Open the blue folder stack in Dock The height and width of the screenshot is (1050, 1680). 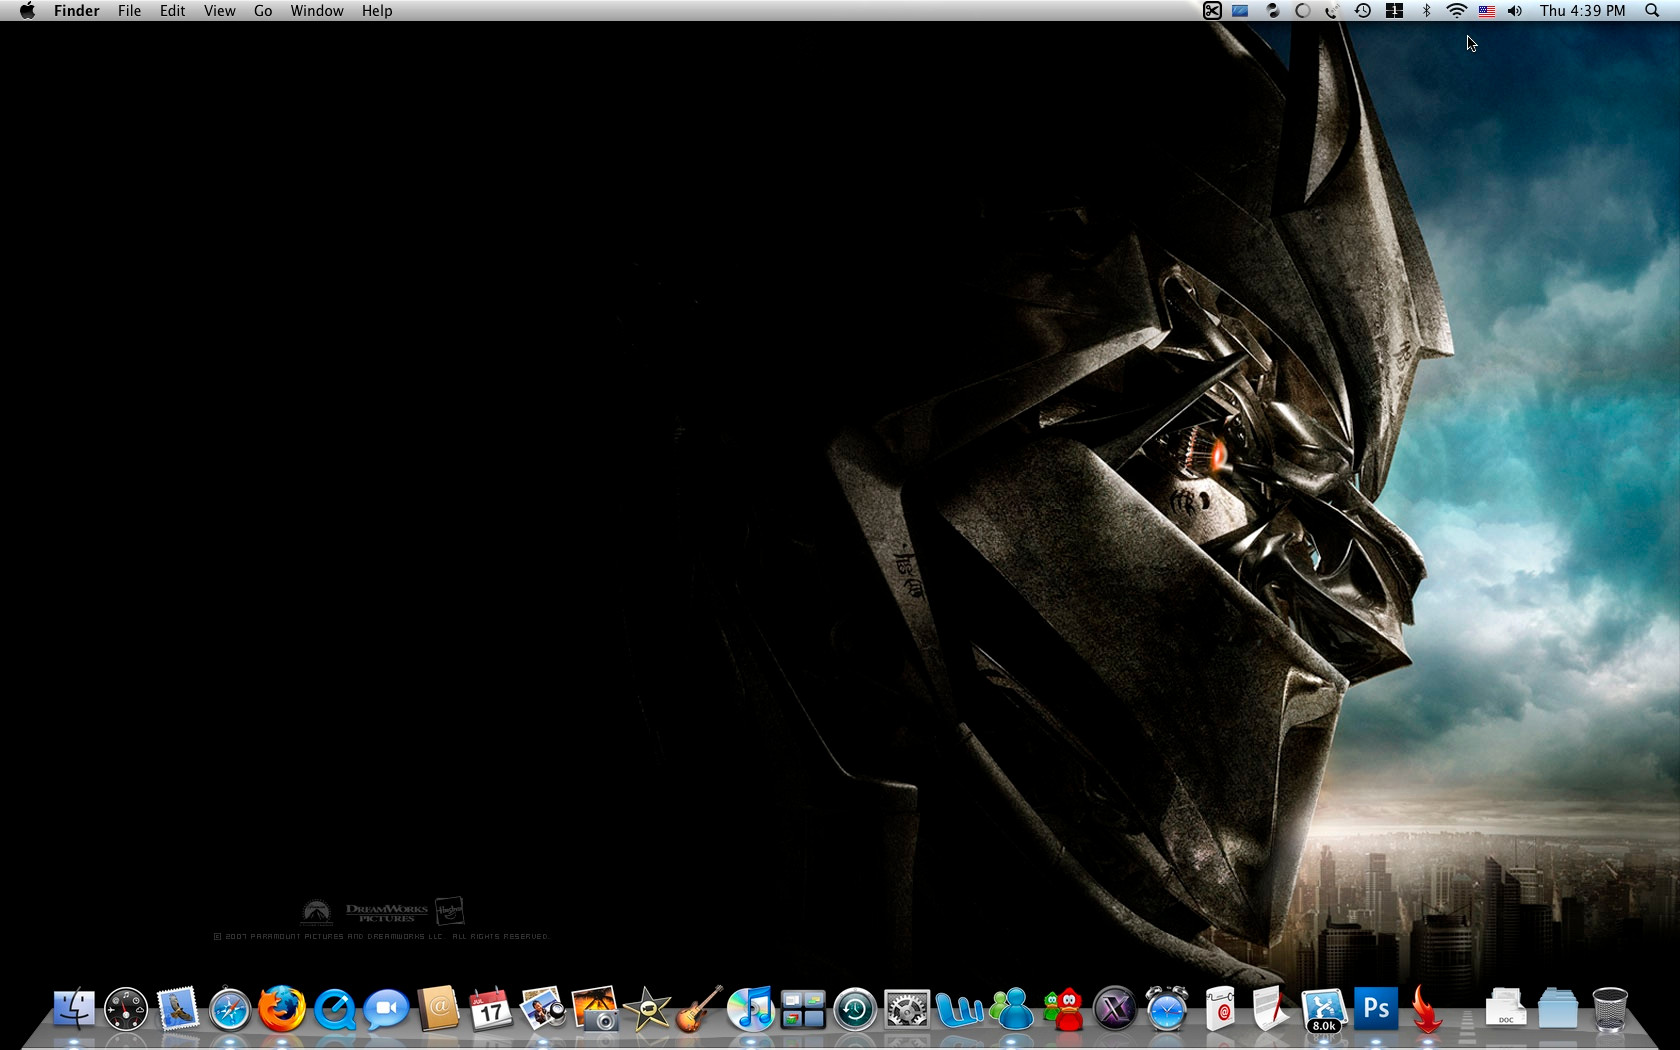pos(1558,1009)
